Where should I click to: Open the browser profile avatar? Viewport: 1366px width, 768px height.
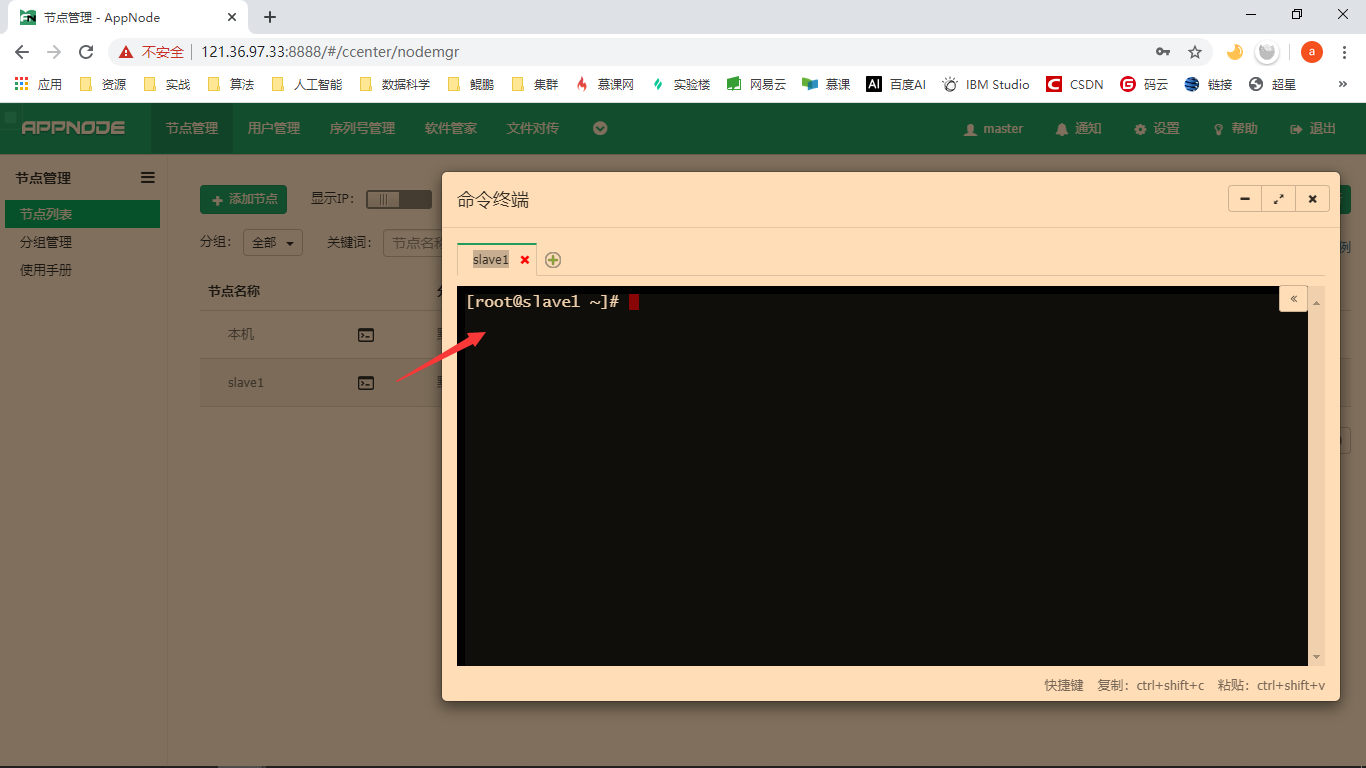(1312, 52)
